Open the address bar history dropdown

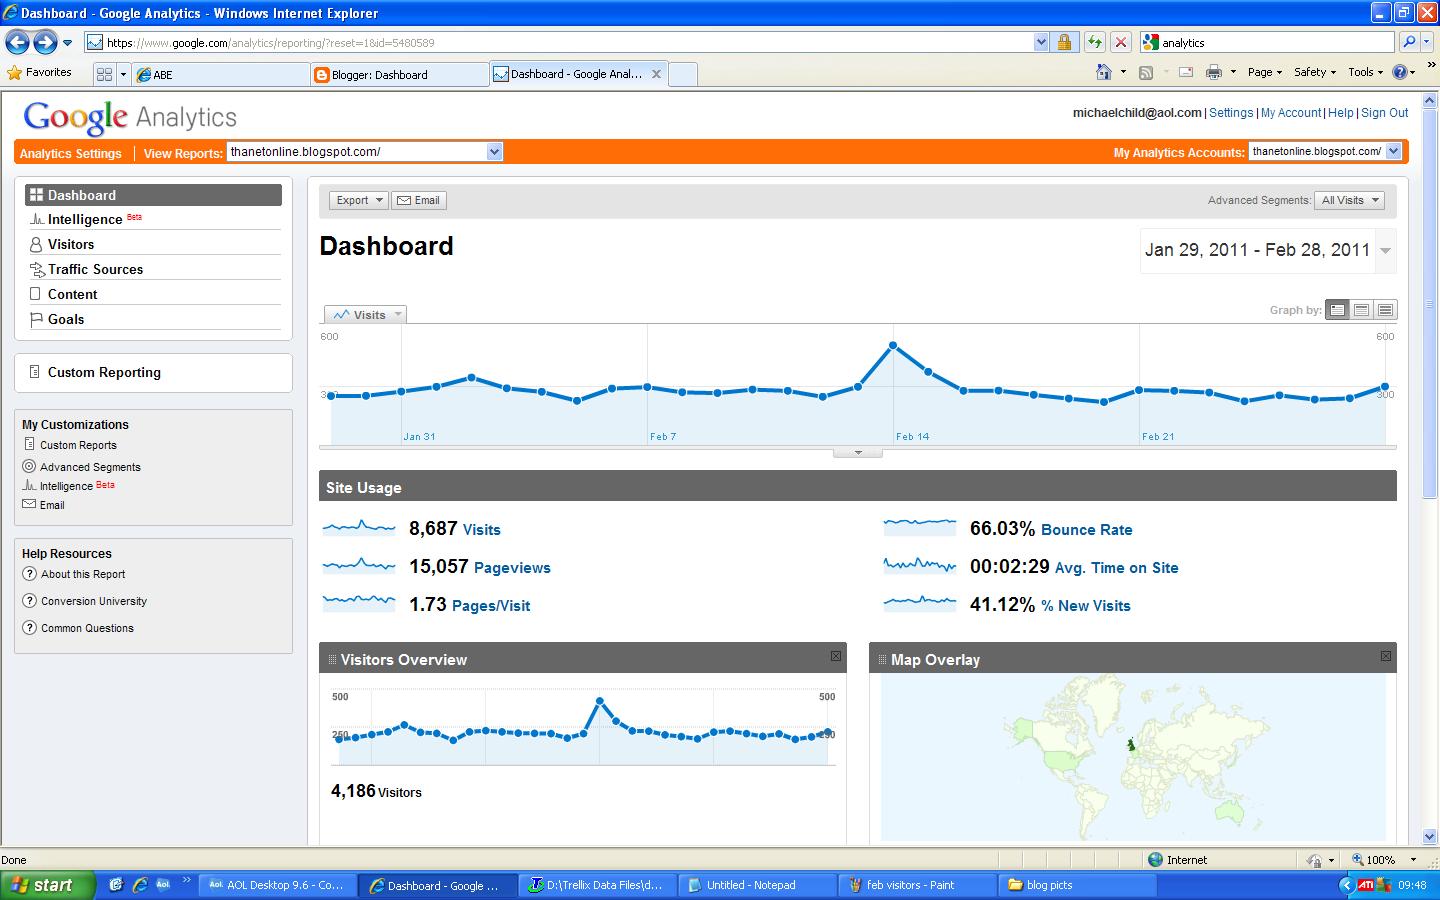coord(1041,42)
